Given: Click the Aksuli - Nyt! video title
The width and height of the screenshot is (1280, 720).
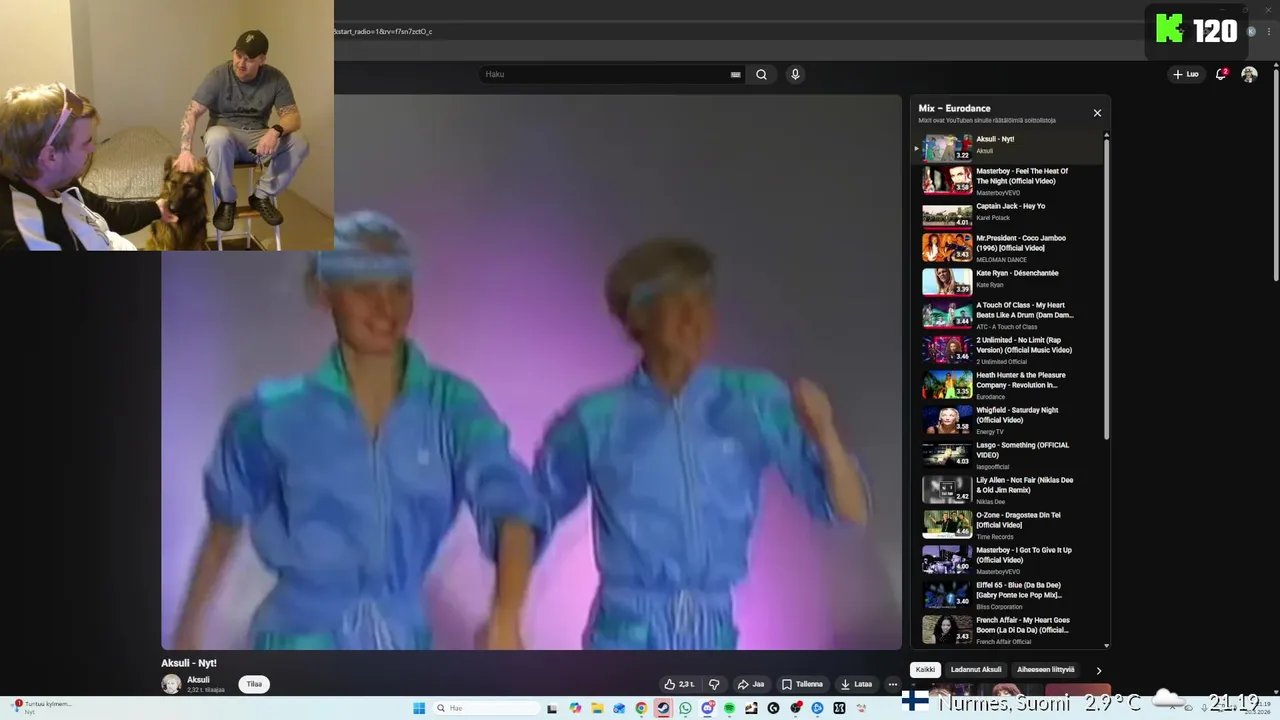Looking at the screenshot, I should (189, 663).
